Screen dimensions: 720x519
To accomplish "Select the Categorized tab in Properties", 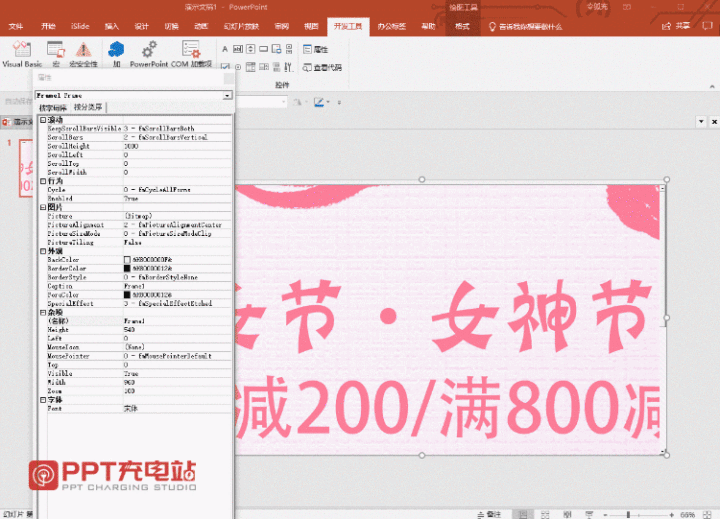I will 88,107.
